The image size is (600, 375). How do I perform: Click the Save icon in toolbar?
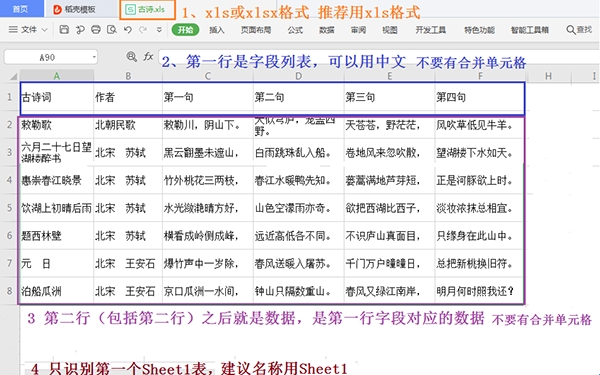64,29
